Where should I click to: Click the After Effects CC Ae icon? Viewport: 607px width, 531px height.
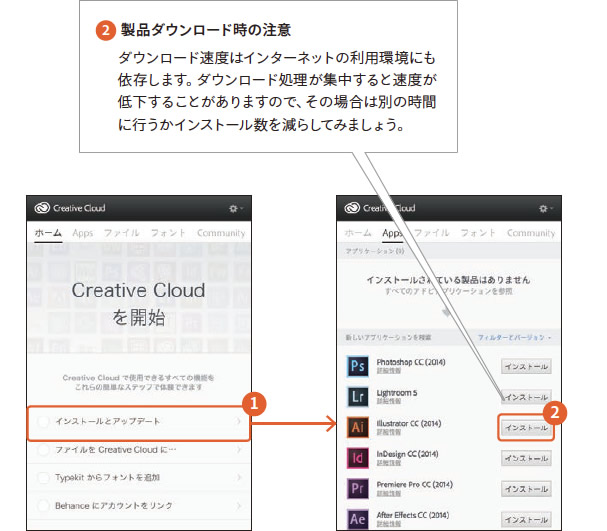pyautogui.click(x=357, y=519)
